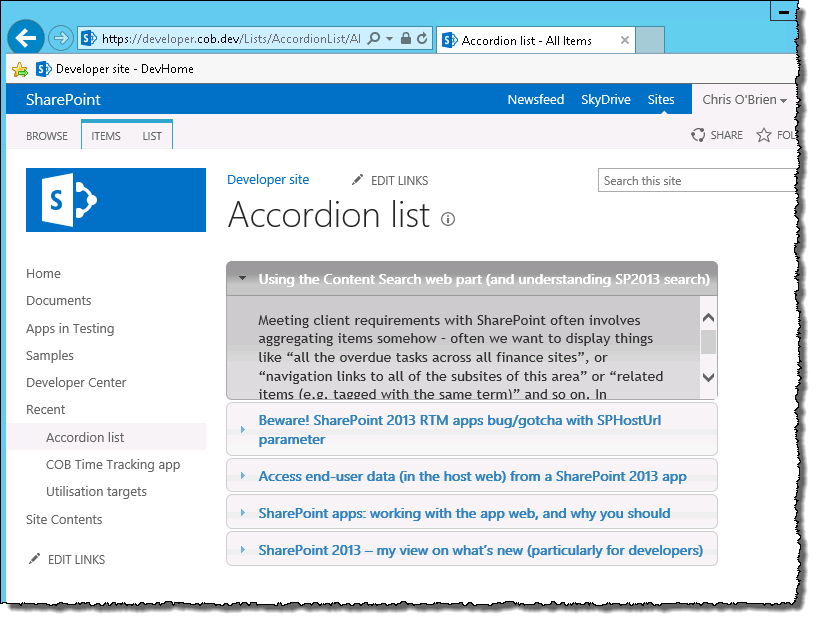Open the Developer site breadcrumb link
The image size is (817, 622).
[x=268, y=180]
